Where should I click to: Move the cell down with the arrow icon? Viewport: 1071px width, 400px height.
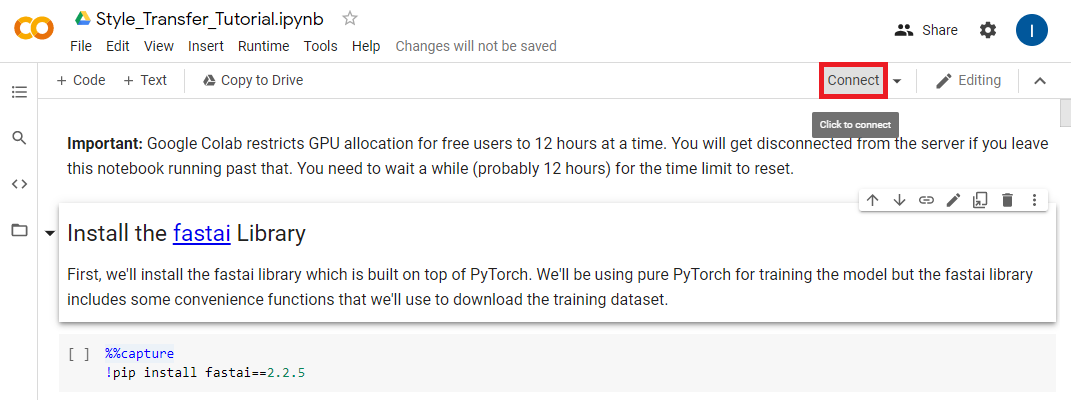click(899, 200)
